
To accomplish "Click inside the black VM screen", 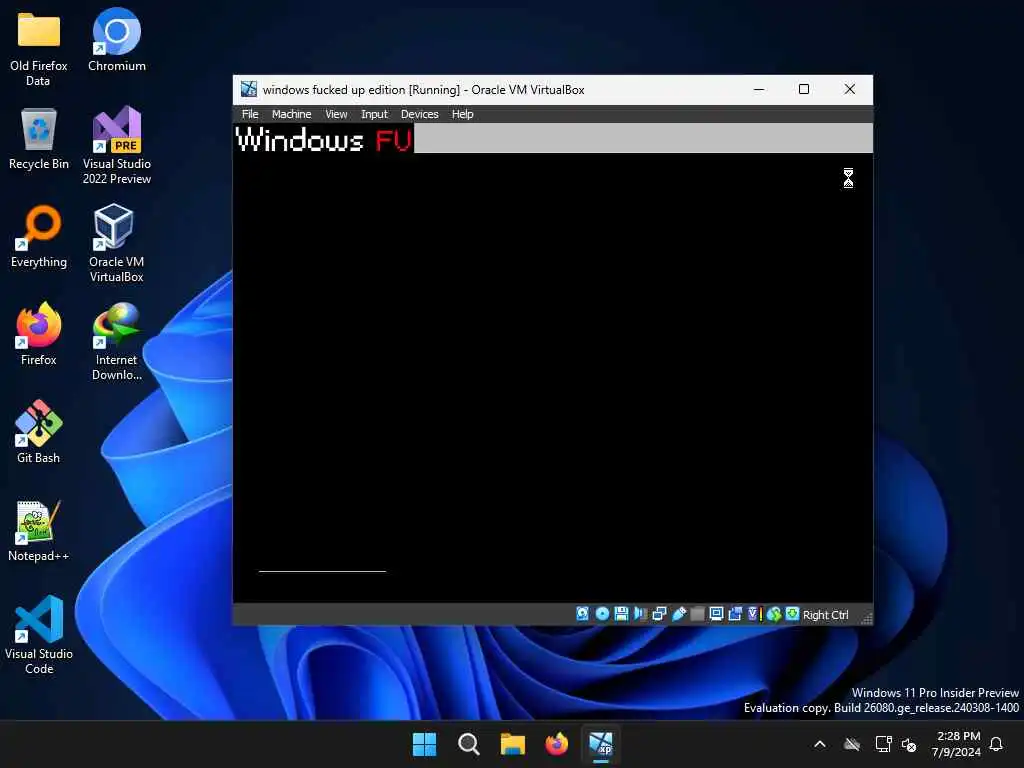I will click(552, 377).
